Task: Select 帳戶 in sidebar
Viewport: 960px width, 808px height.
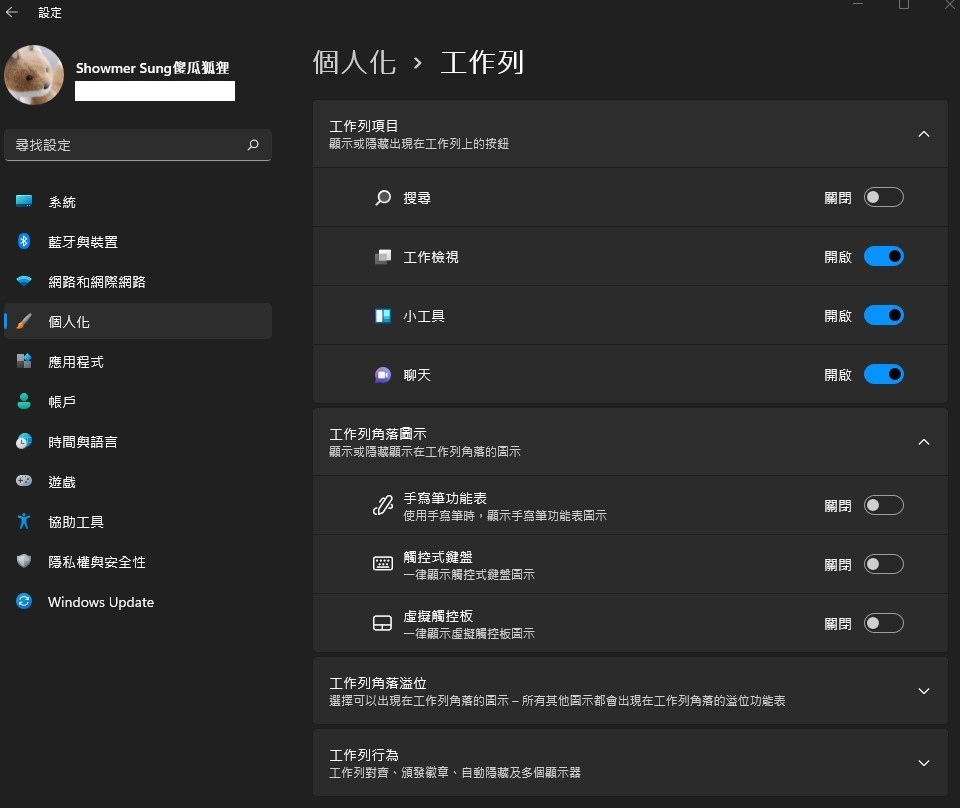Action: (138, 402)
